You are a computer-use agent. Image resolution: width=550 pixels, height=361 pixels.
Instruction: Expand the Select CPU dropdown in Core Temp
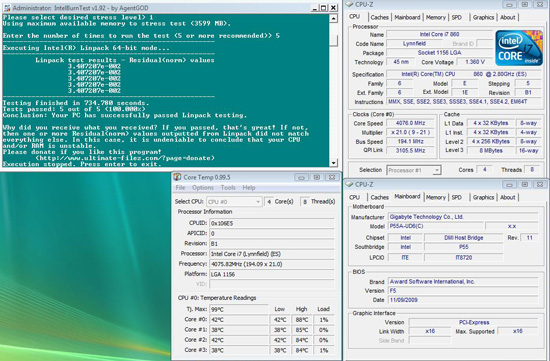[234, 202]
